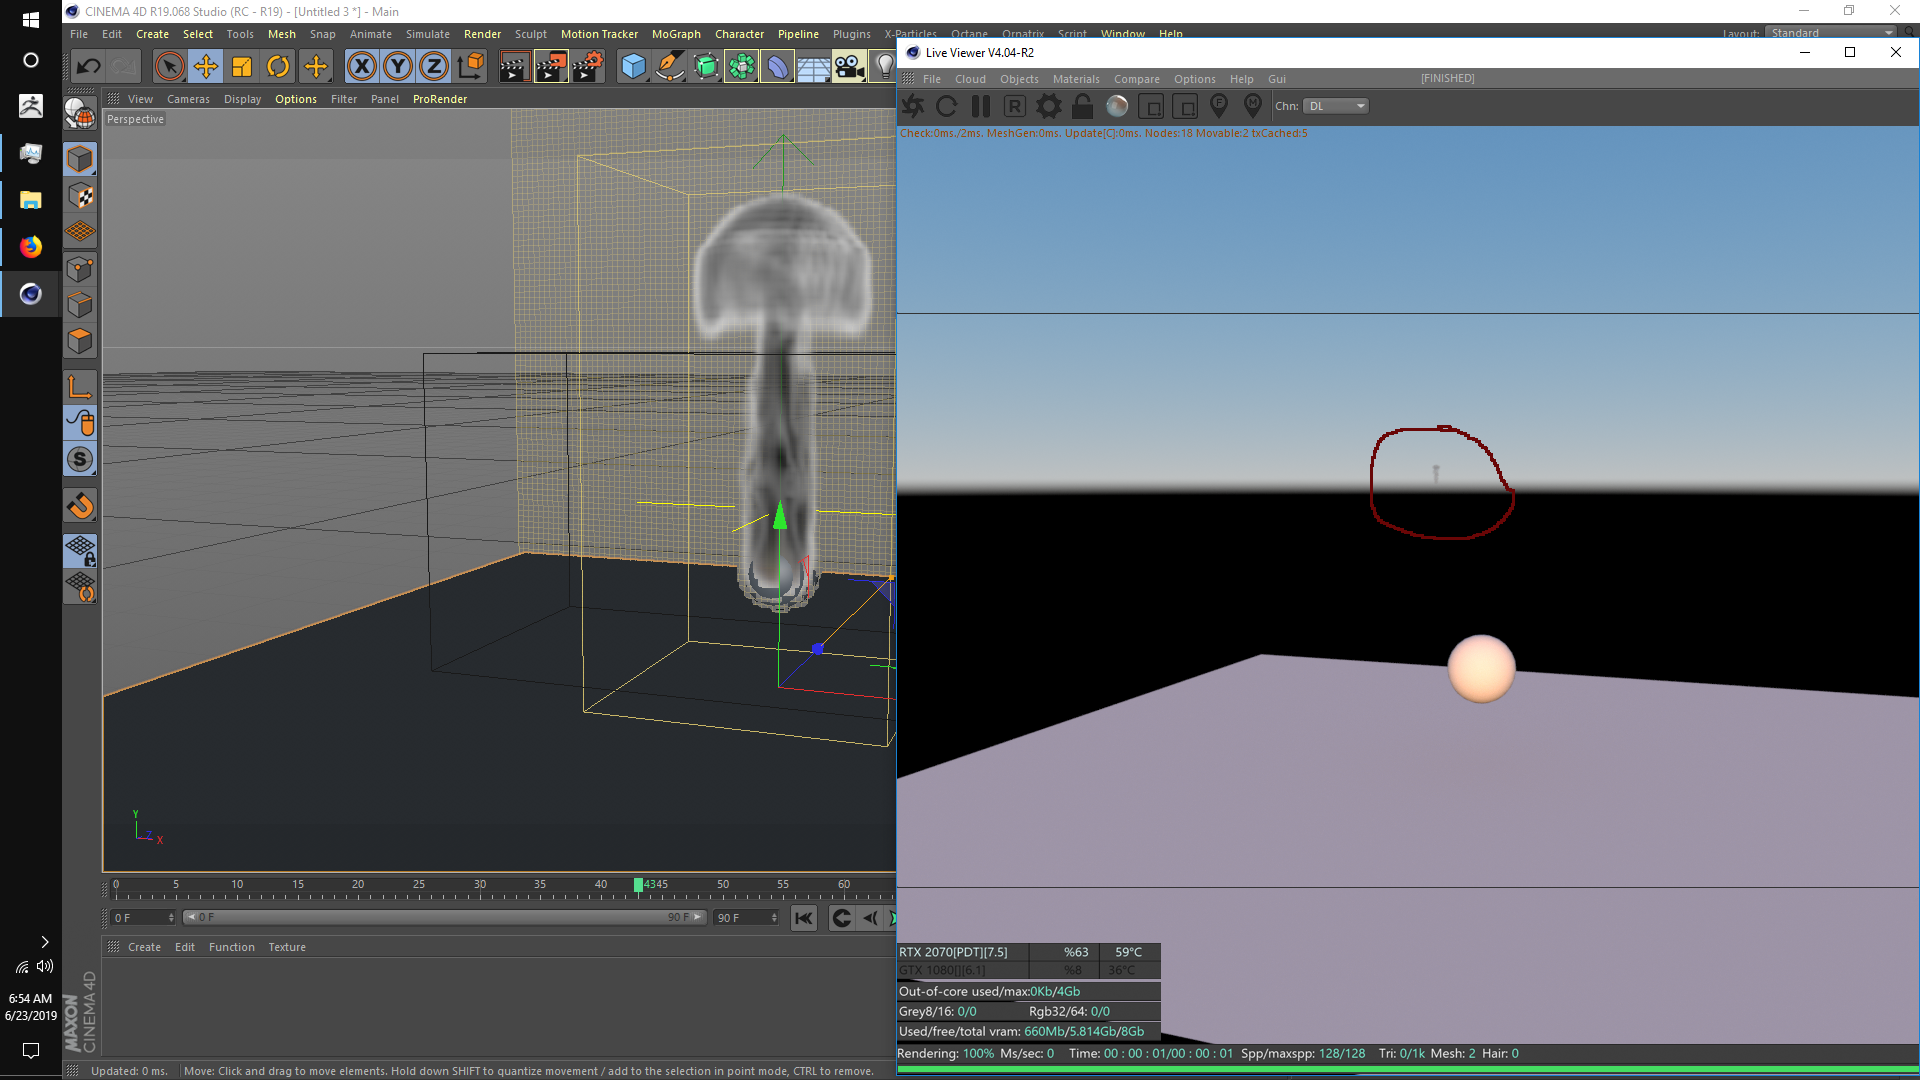Click the timeline playhead marker

pyautogui.click(x=638, y=885)
